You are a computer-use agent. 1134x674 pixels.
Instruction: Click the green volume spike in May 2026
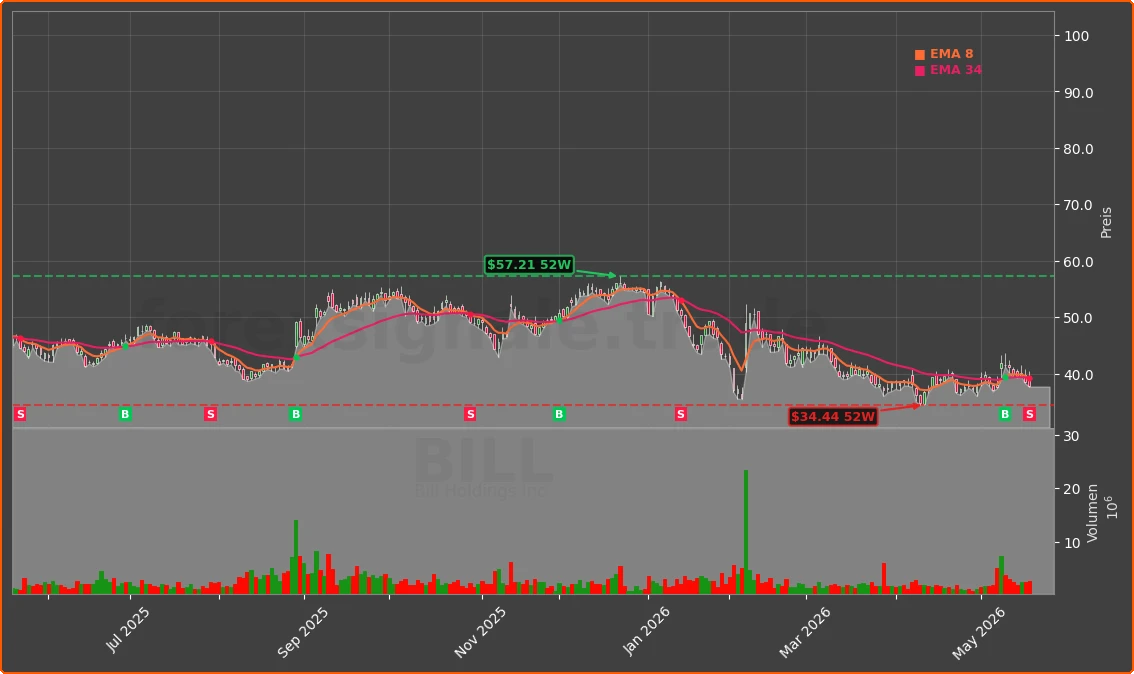click(1002, 575)
